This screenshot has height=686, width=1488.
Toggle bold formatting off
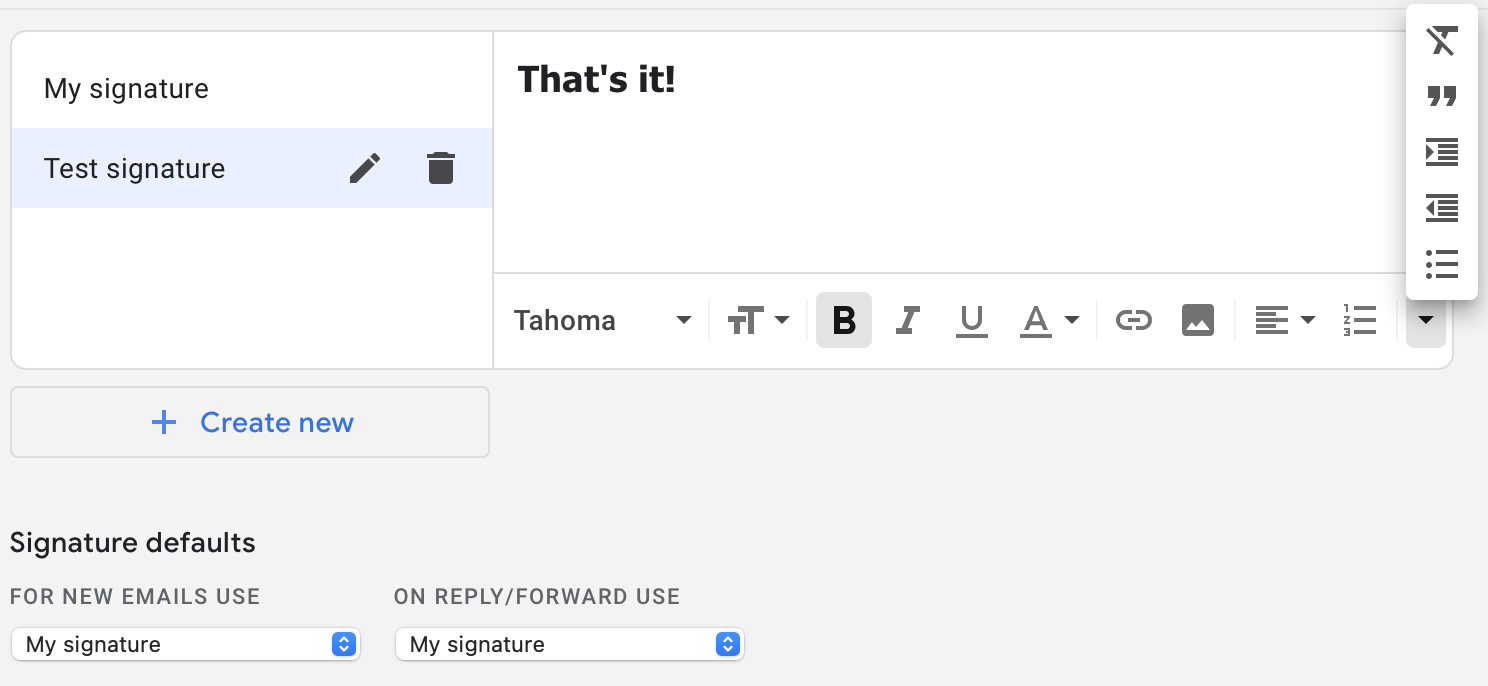click(x=844, y=320)
